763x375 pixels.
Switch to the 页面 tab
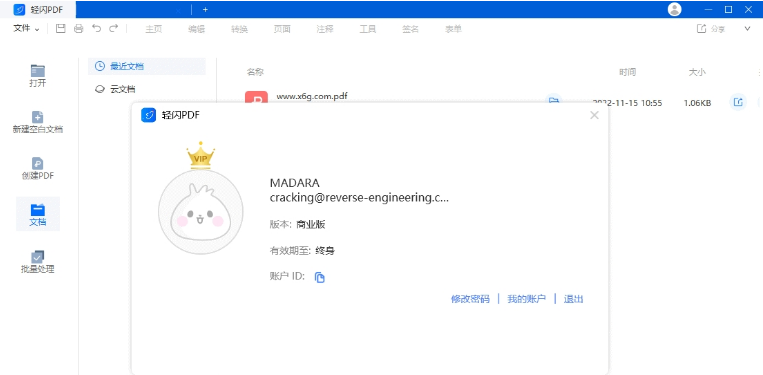point(282,29)
